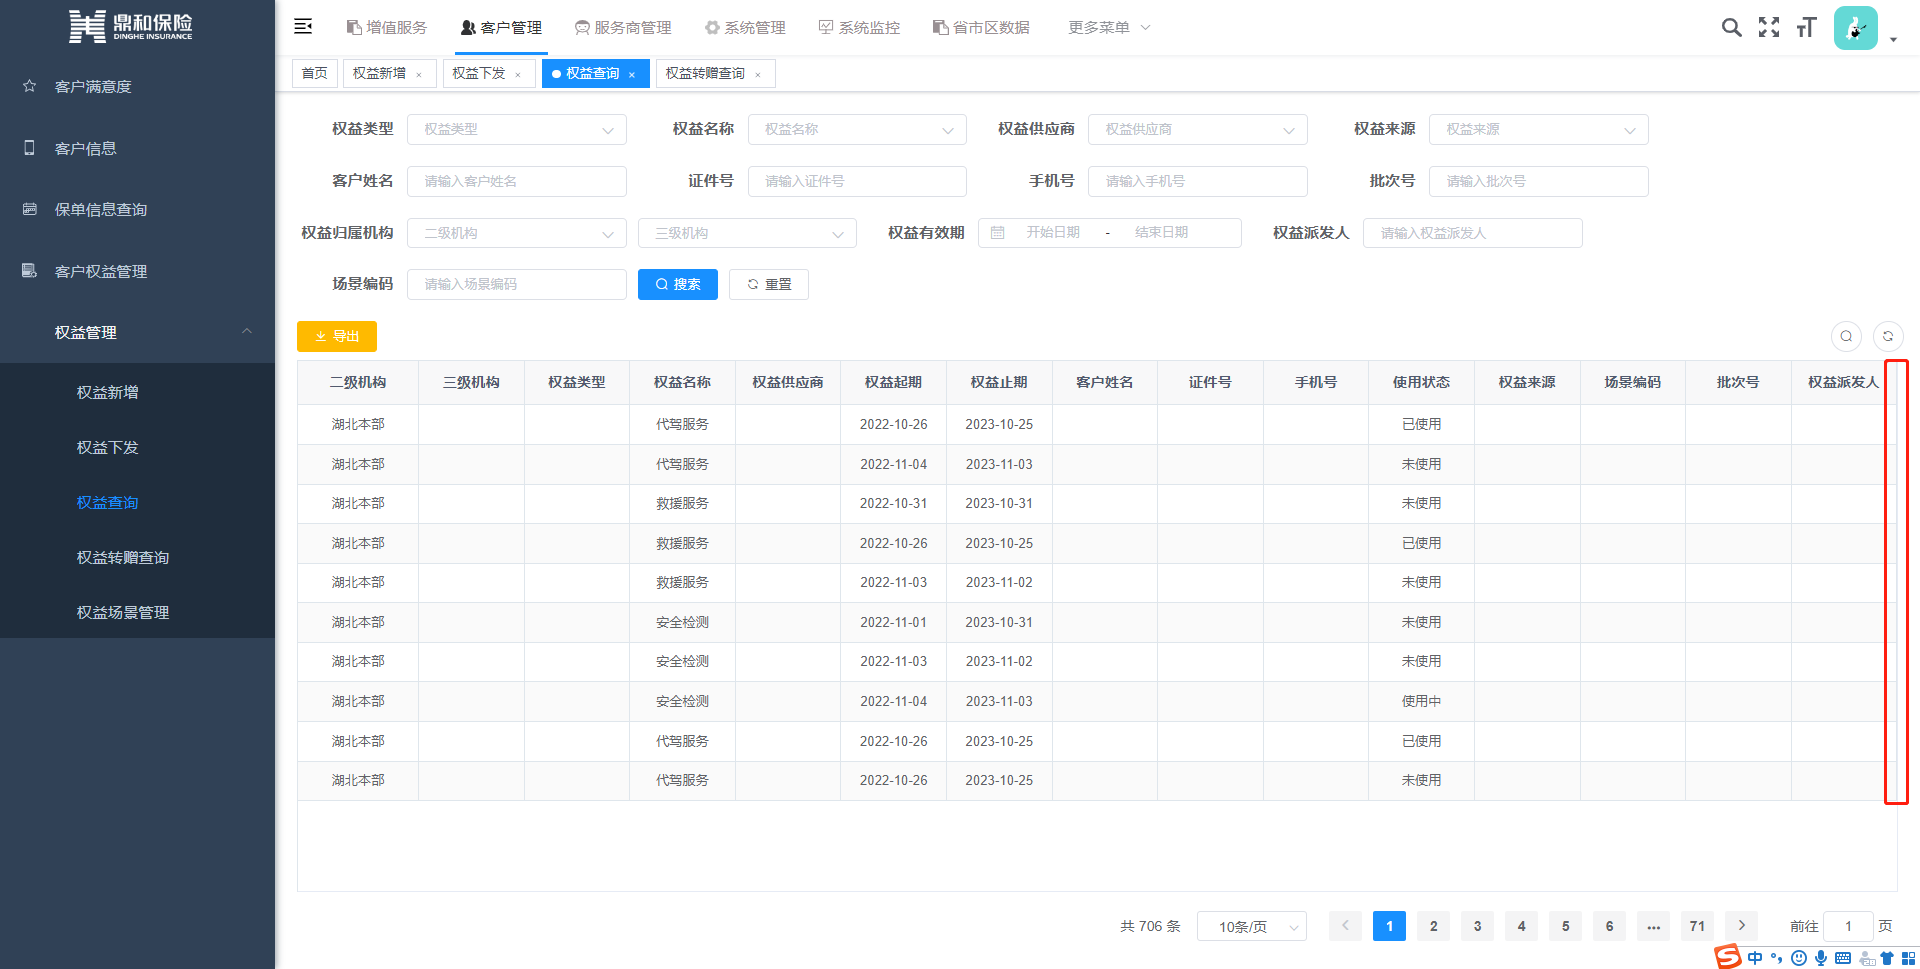Click the 使用状态 column header
Screen dimensions: 1920x969
point(1421,382)
